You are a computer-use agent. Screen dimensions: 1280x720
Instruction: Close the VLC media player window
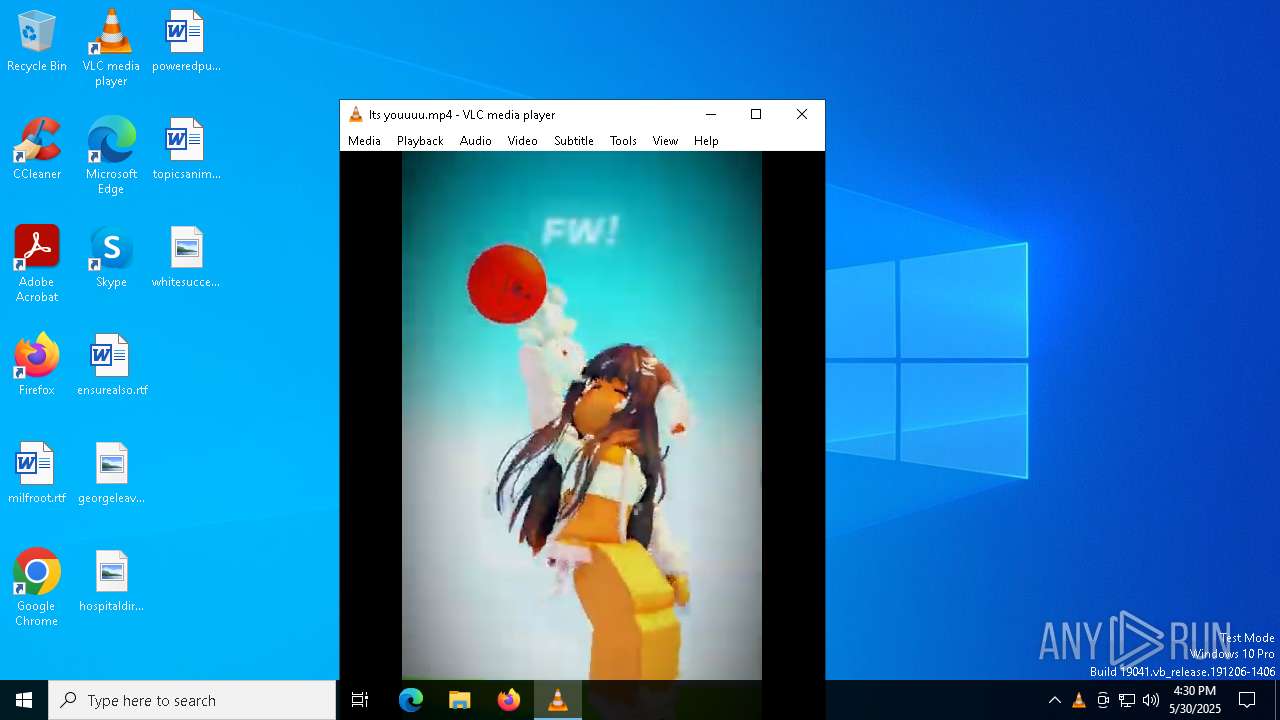pyautogui.click(x=802, y=114)
